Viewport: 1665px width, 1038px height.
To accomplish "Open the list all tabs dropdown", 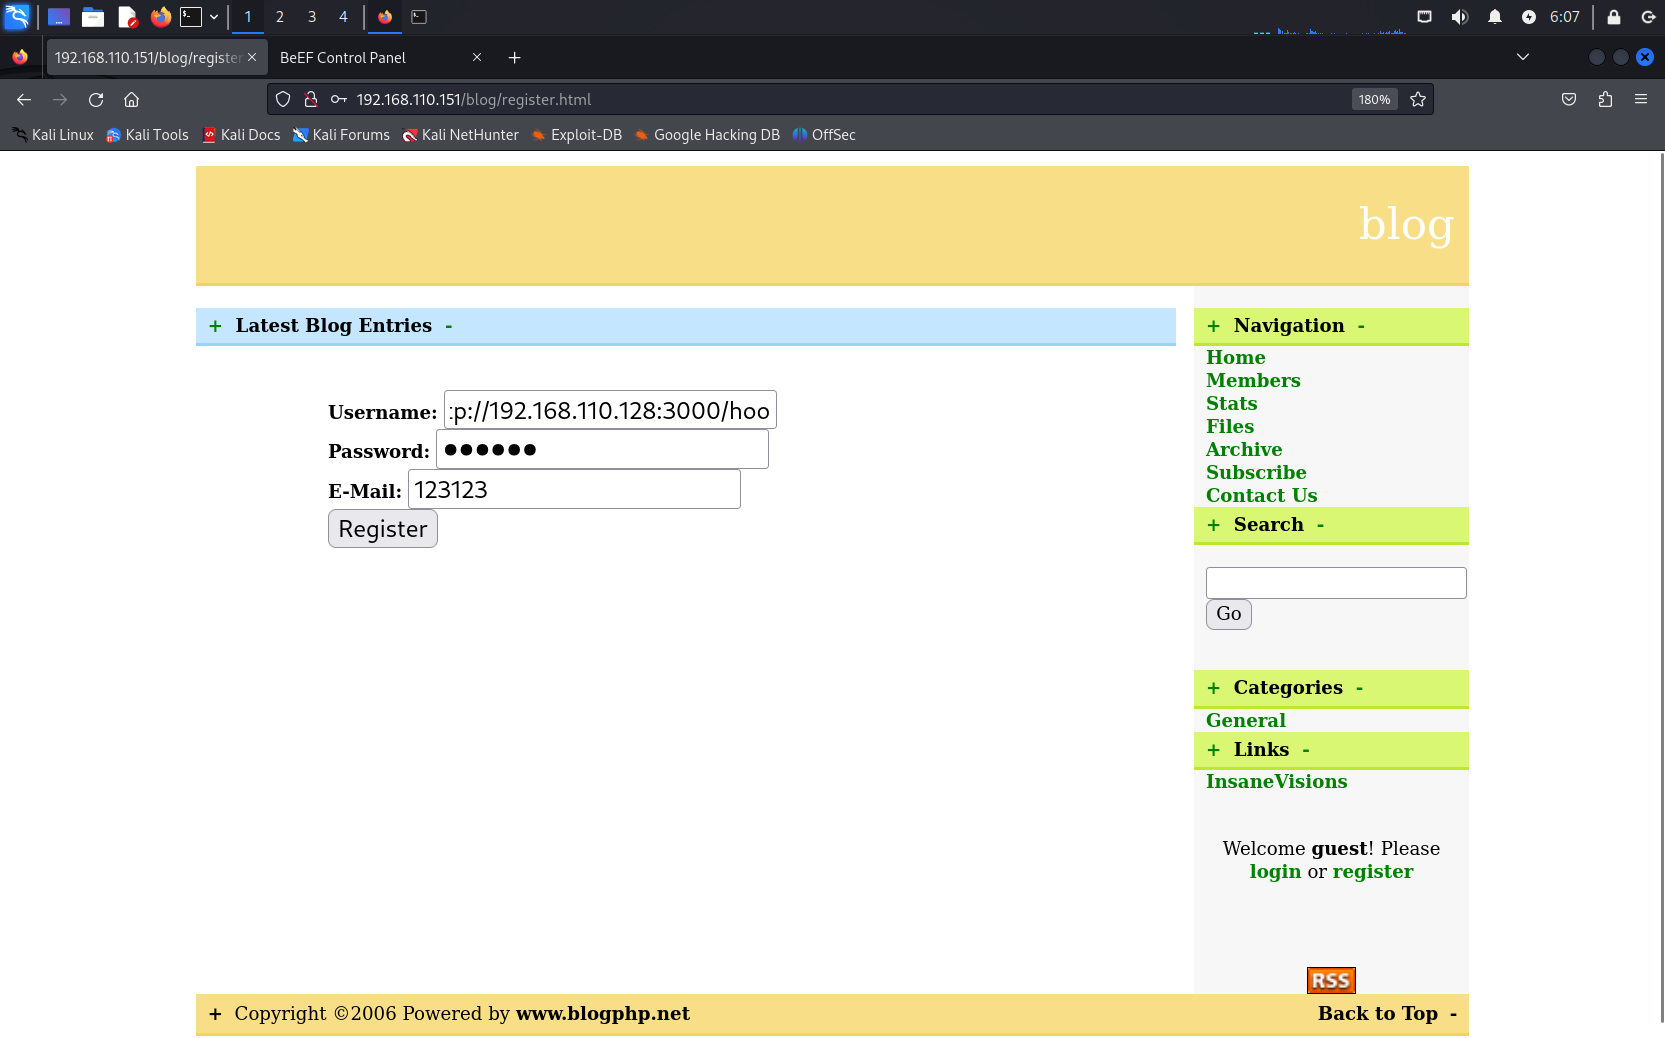I will click(1523, 57).
